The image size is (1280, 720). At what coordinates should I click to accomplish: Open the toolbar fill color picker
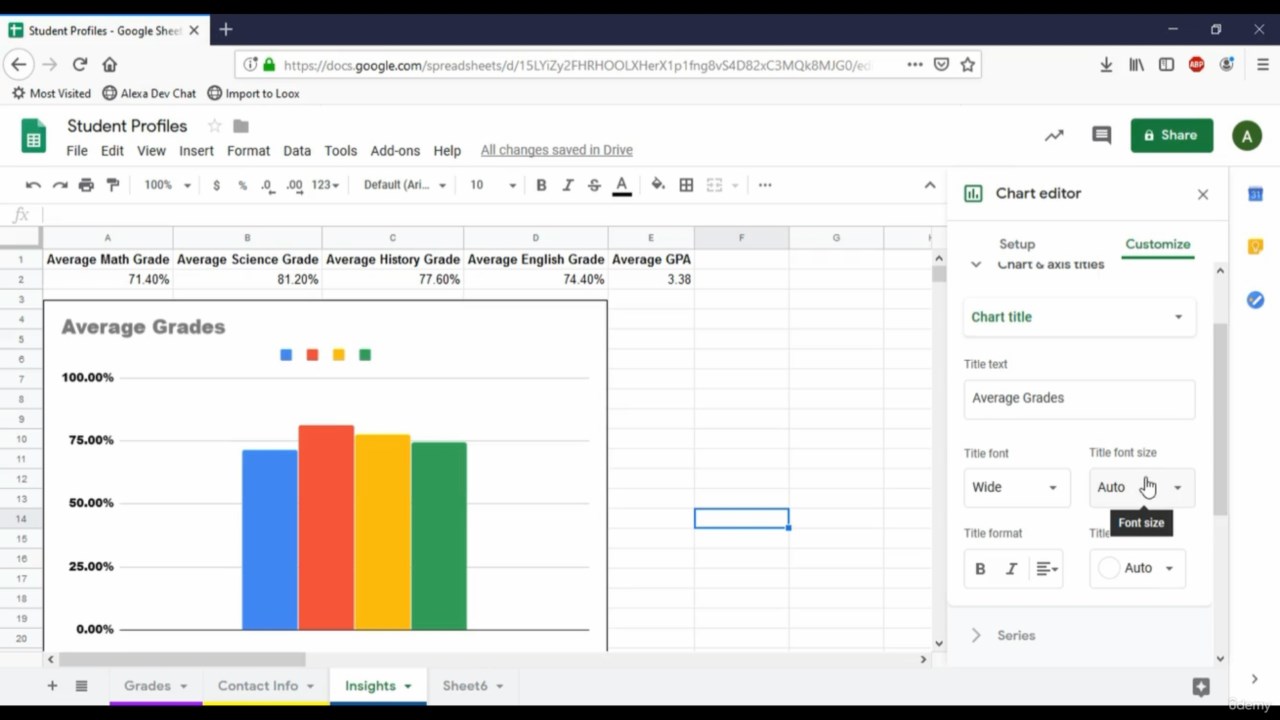click(658, 185)
